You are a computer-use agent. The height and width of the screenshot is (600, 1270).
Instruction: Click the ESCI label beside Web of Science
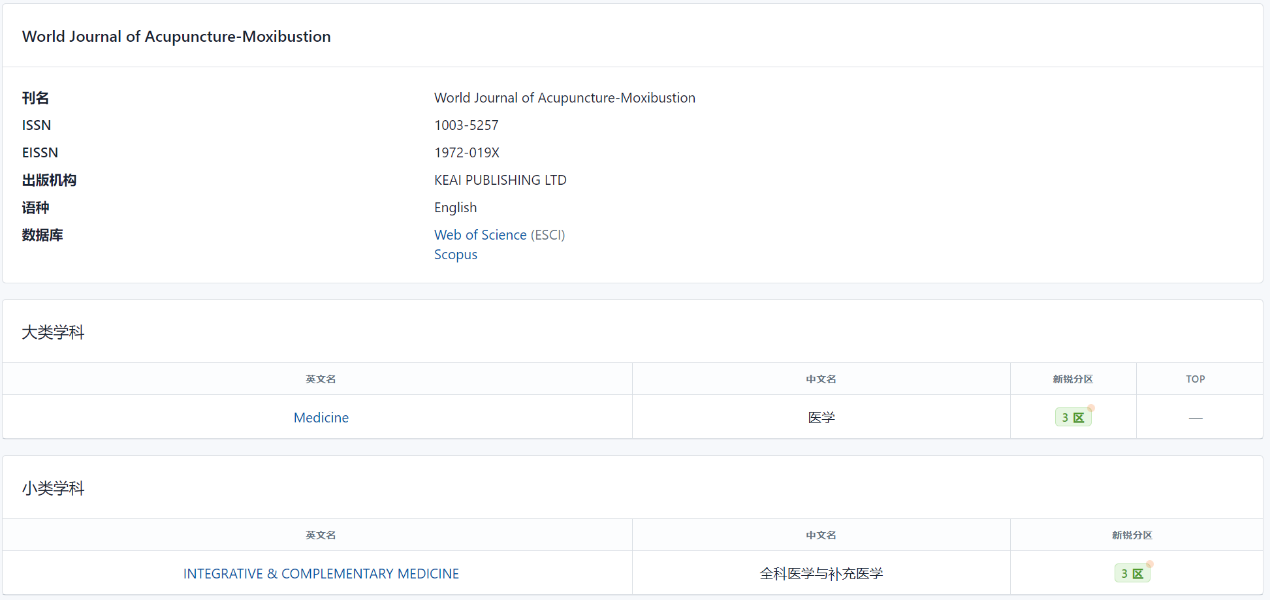pyautogui.click(x=548, y=235)
